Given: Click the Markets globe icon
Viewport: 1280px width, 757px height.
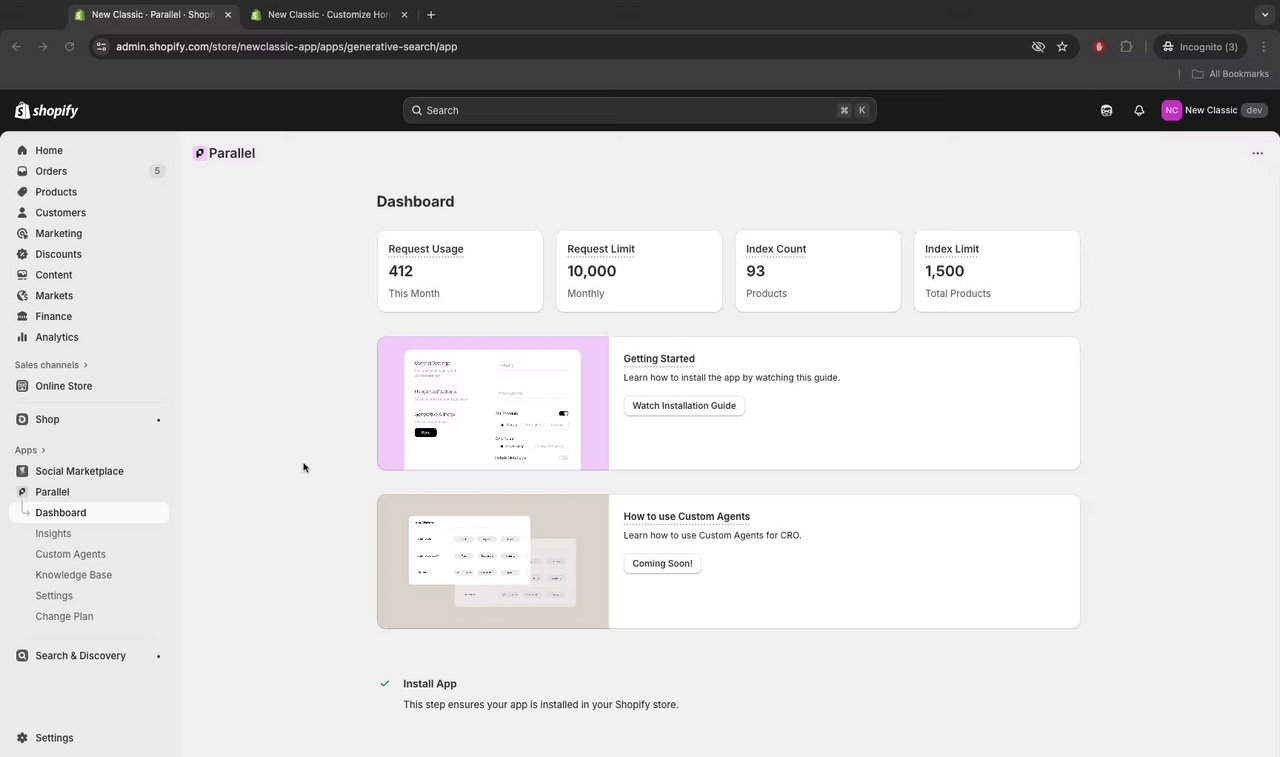Looking at the screenshot, I should (22, 296).
